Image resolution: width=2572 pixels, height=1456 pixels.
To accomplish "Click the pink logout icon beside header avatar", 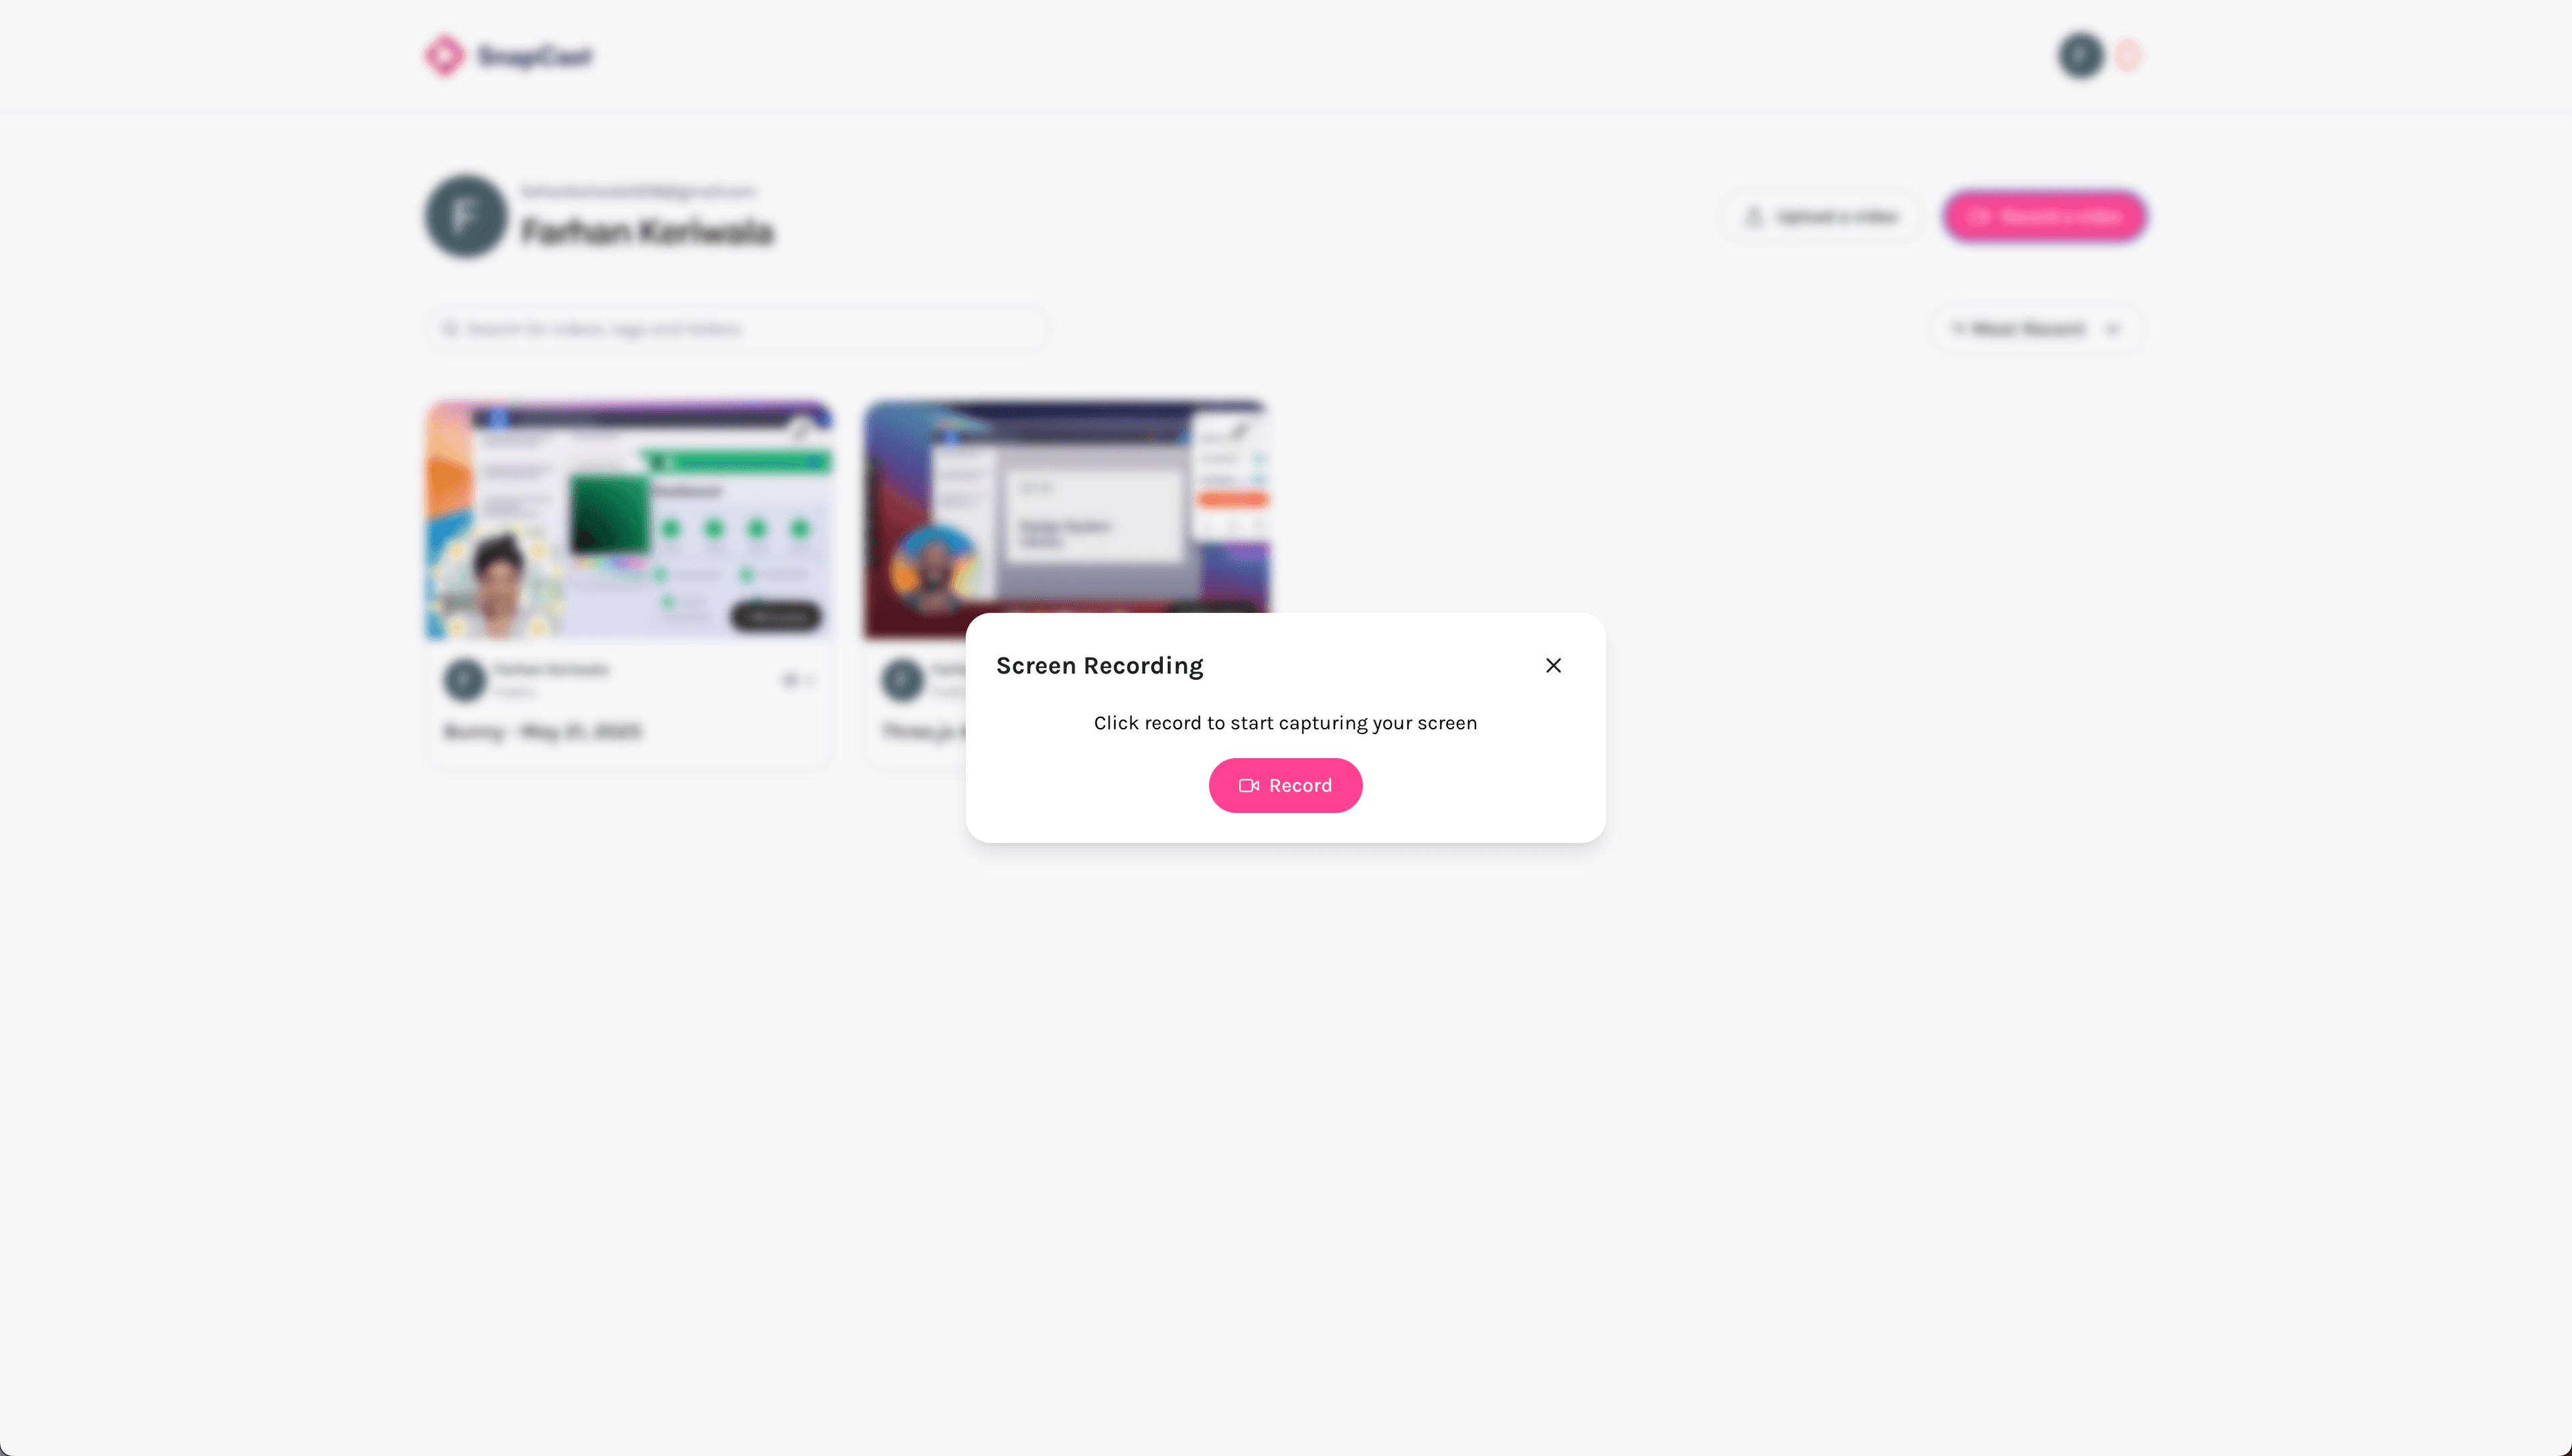I will click(x=2128, y=55).
